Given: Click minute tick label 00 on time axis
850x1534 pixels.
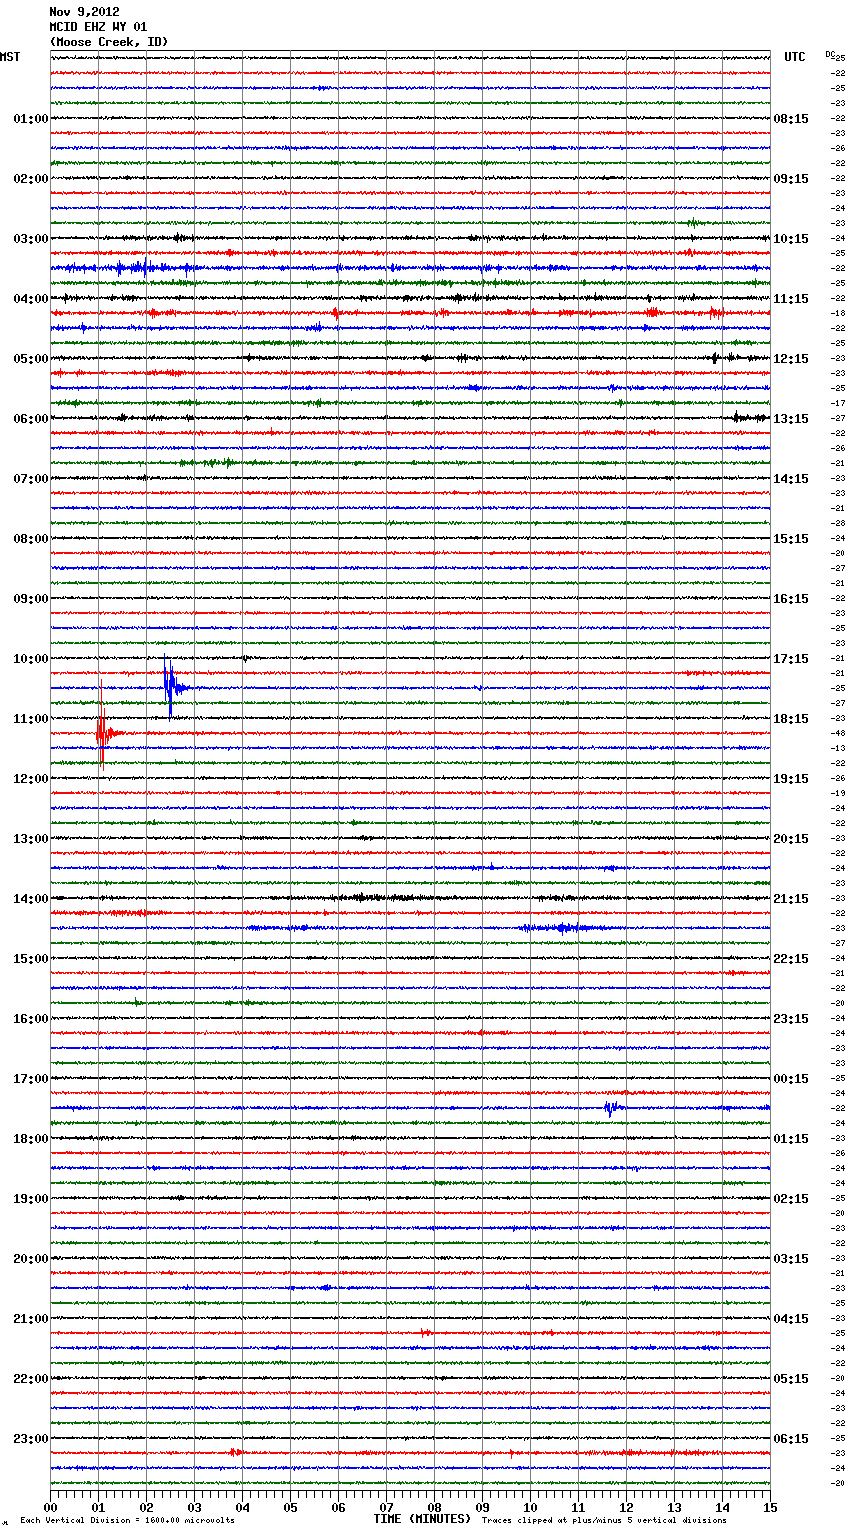Looking at the screenshot, I should coord(51,1507).
